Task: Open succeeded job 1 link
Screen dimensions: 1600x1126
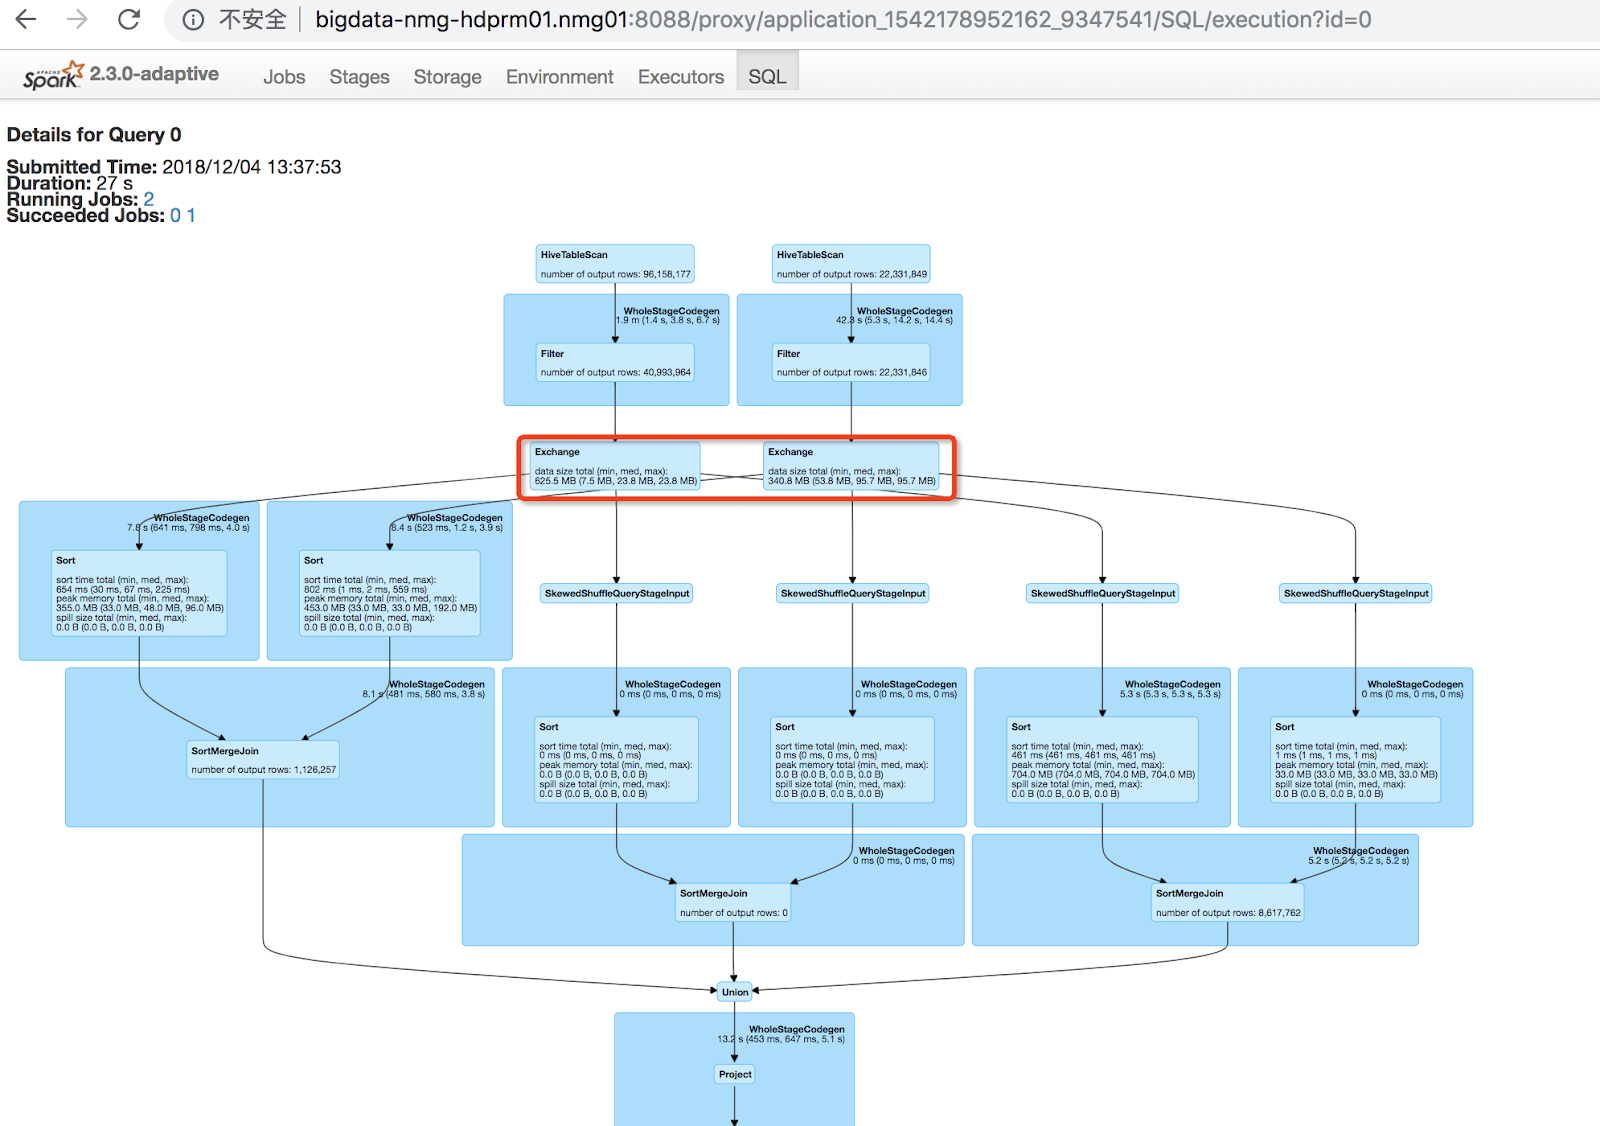Action: tap(191, 215)
